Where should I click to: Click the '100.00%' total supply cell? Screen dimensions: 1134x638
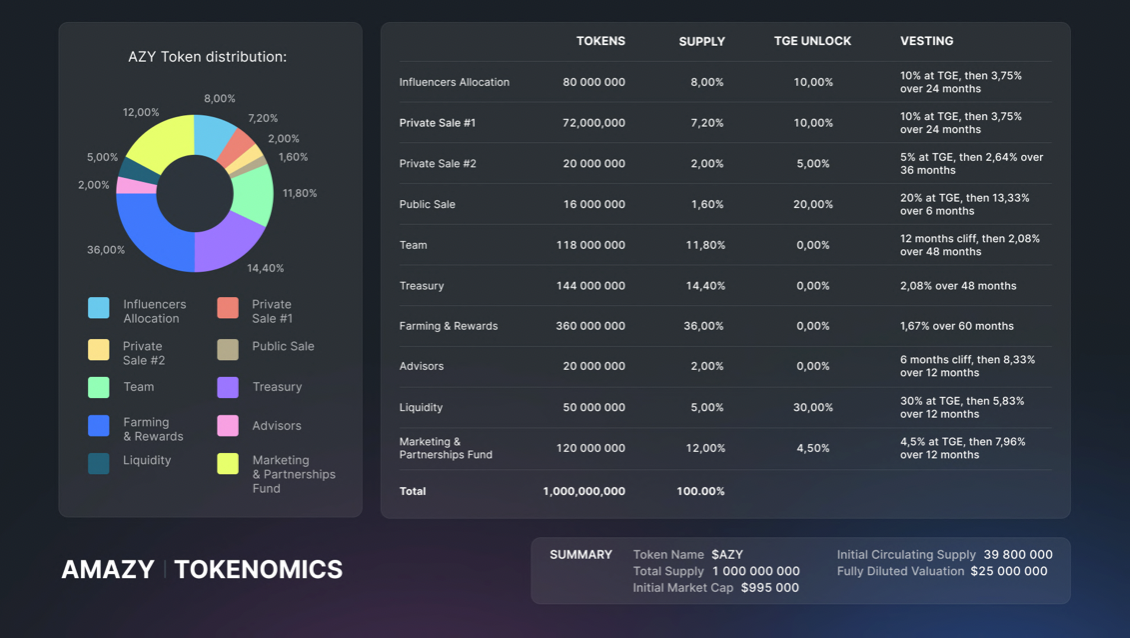[700, 491]
